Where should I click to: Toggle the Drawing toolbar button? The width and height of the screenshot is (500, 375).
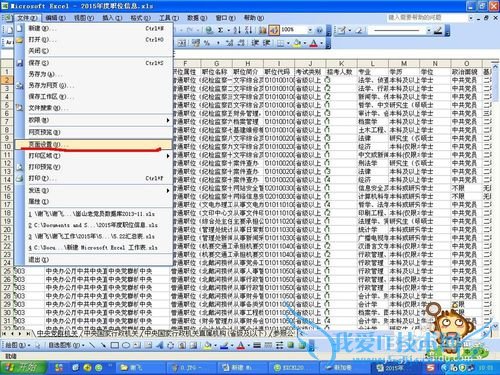(274, 30)
